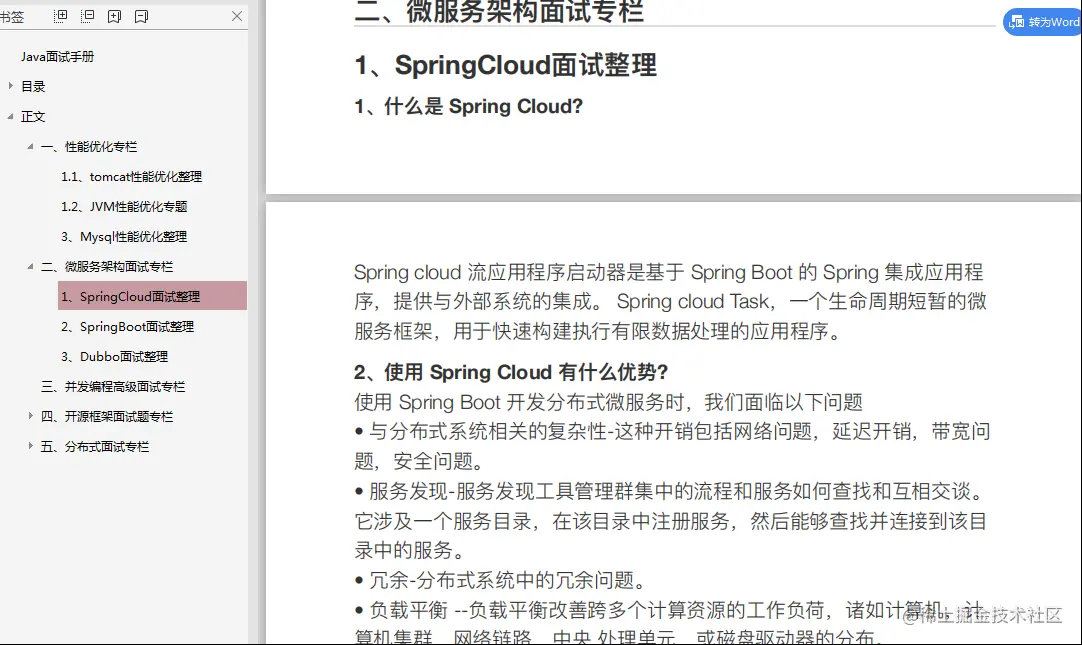The width and height of the screenshot is (1082, 645).
Task: Select the highlighted 1、SpringCloud面试整理 bookmark
Action: pyautogui.click(x=153, y=296)
